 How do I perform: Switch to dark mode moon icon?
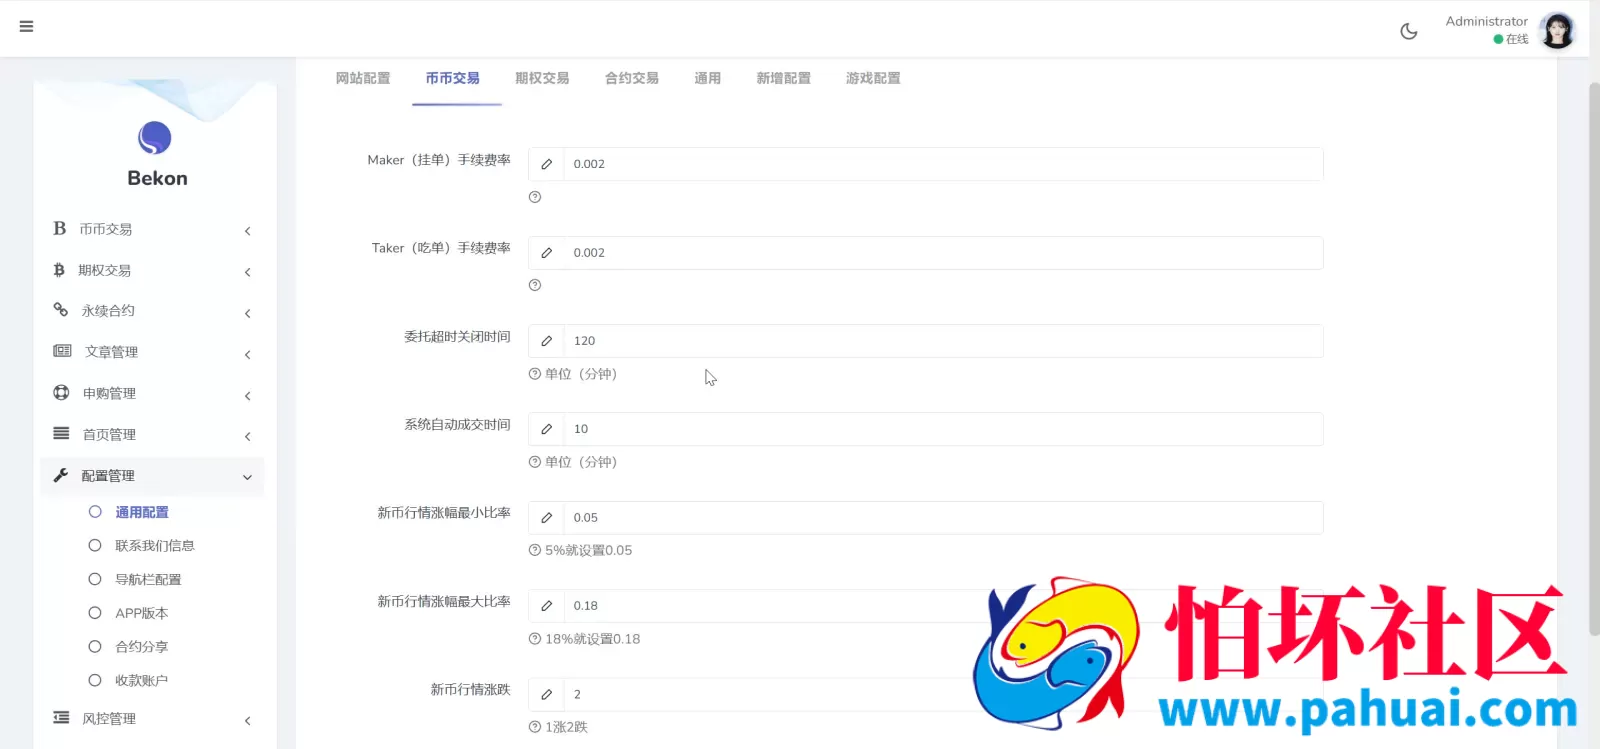(1409, 31)
